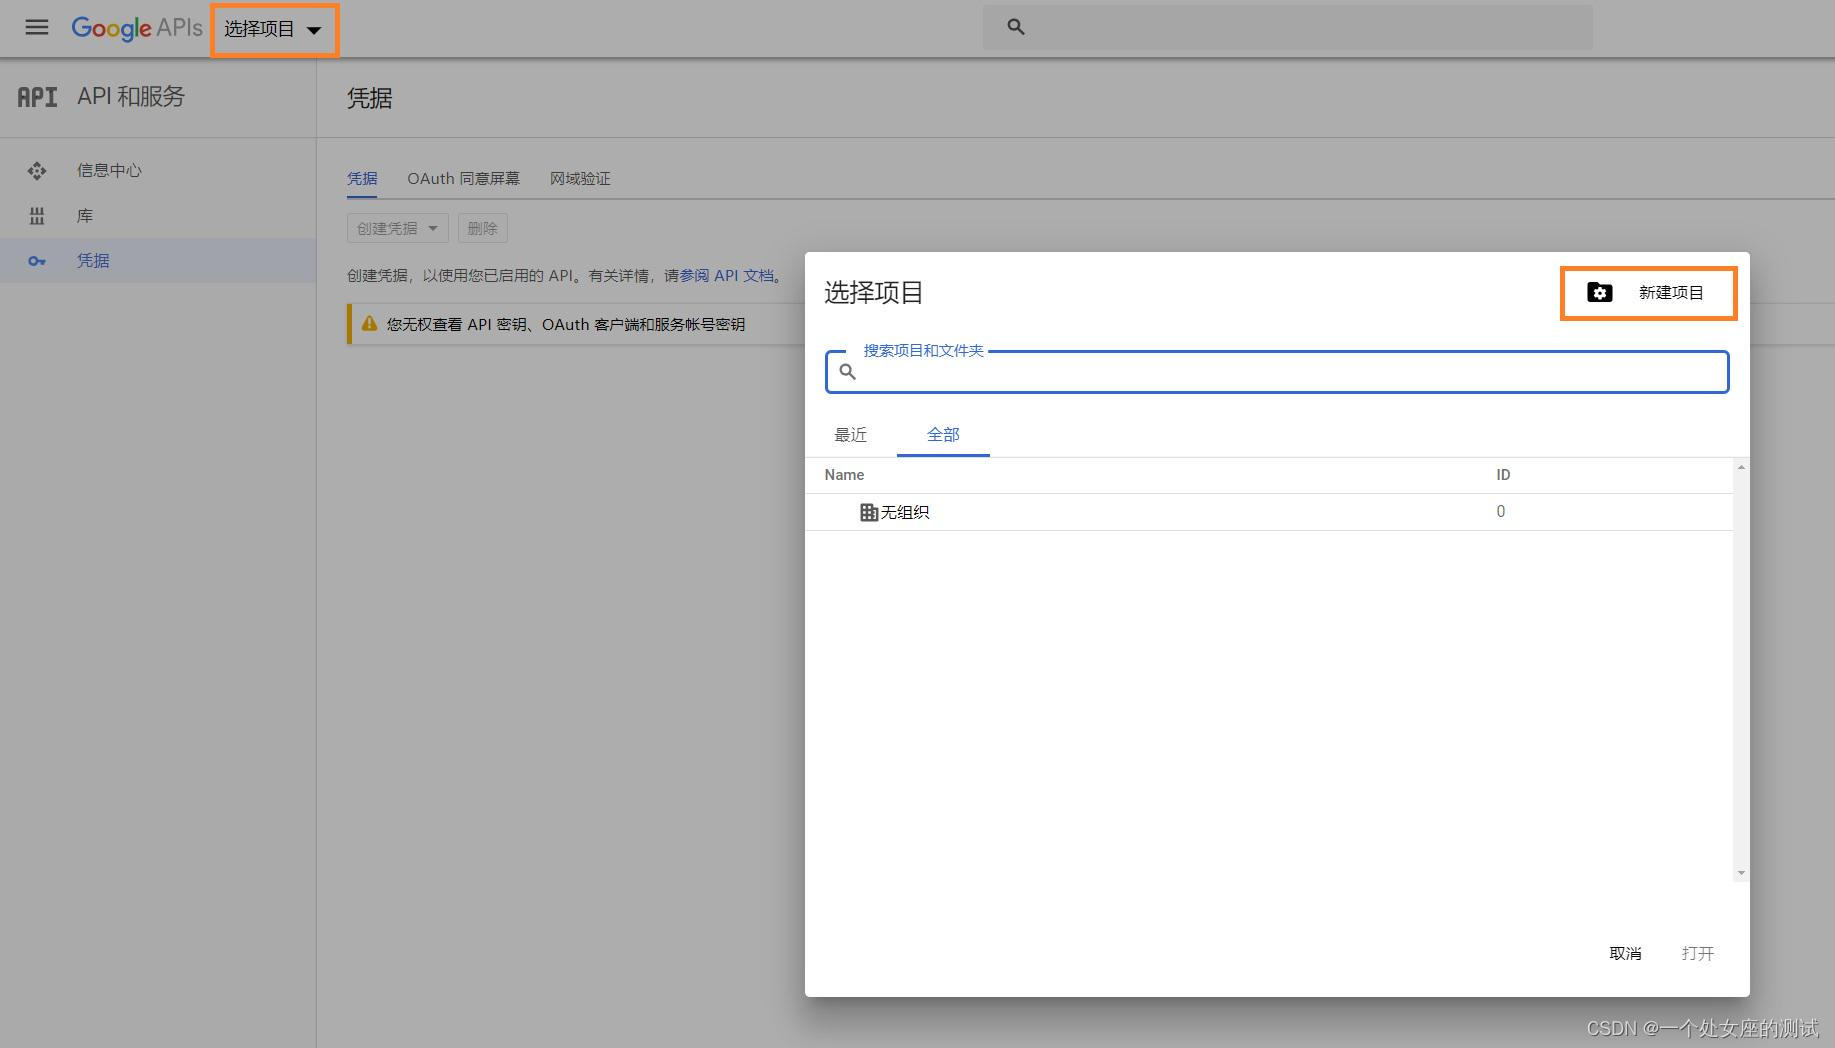Select 凭据 in the sidebar

[158, 260]
